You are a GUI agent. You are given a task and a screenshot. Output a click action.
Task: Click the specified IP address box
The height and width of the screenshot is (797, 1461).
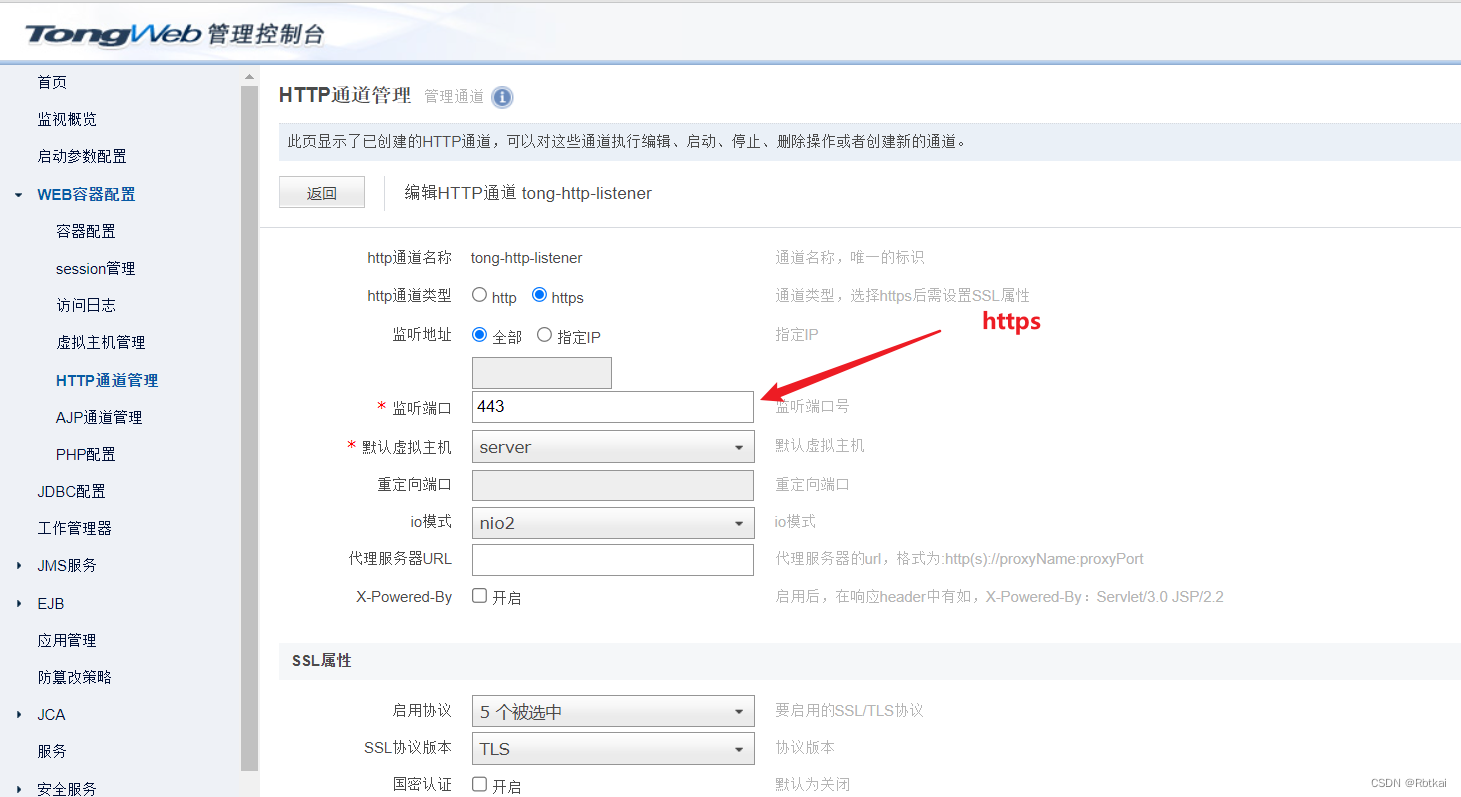(542, 373)
